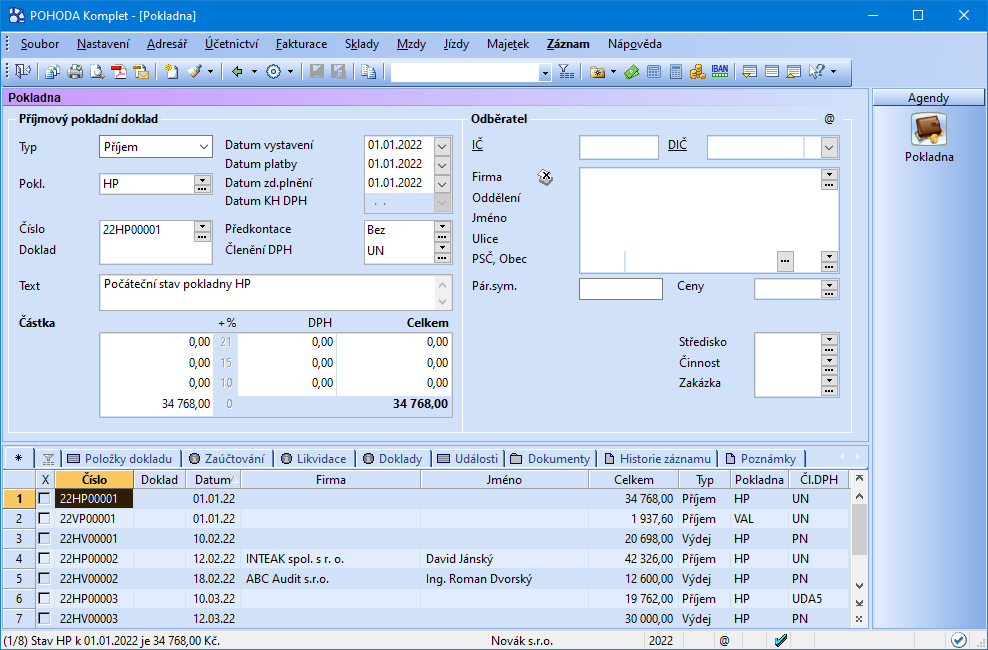Click the DIČ label link
Image resolution: width=988 pixels, height=650 pixels.
pyautogui.click(x=677, y=145)
